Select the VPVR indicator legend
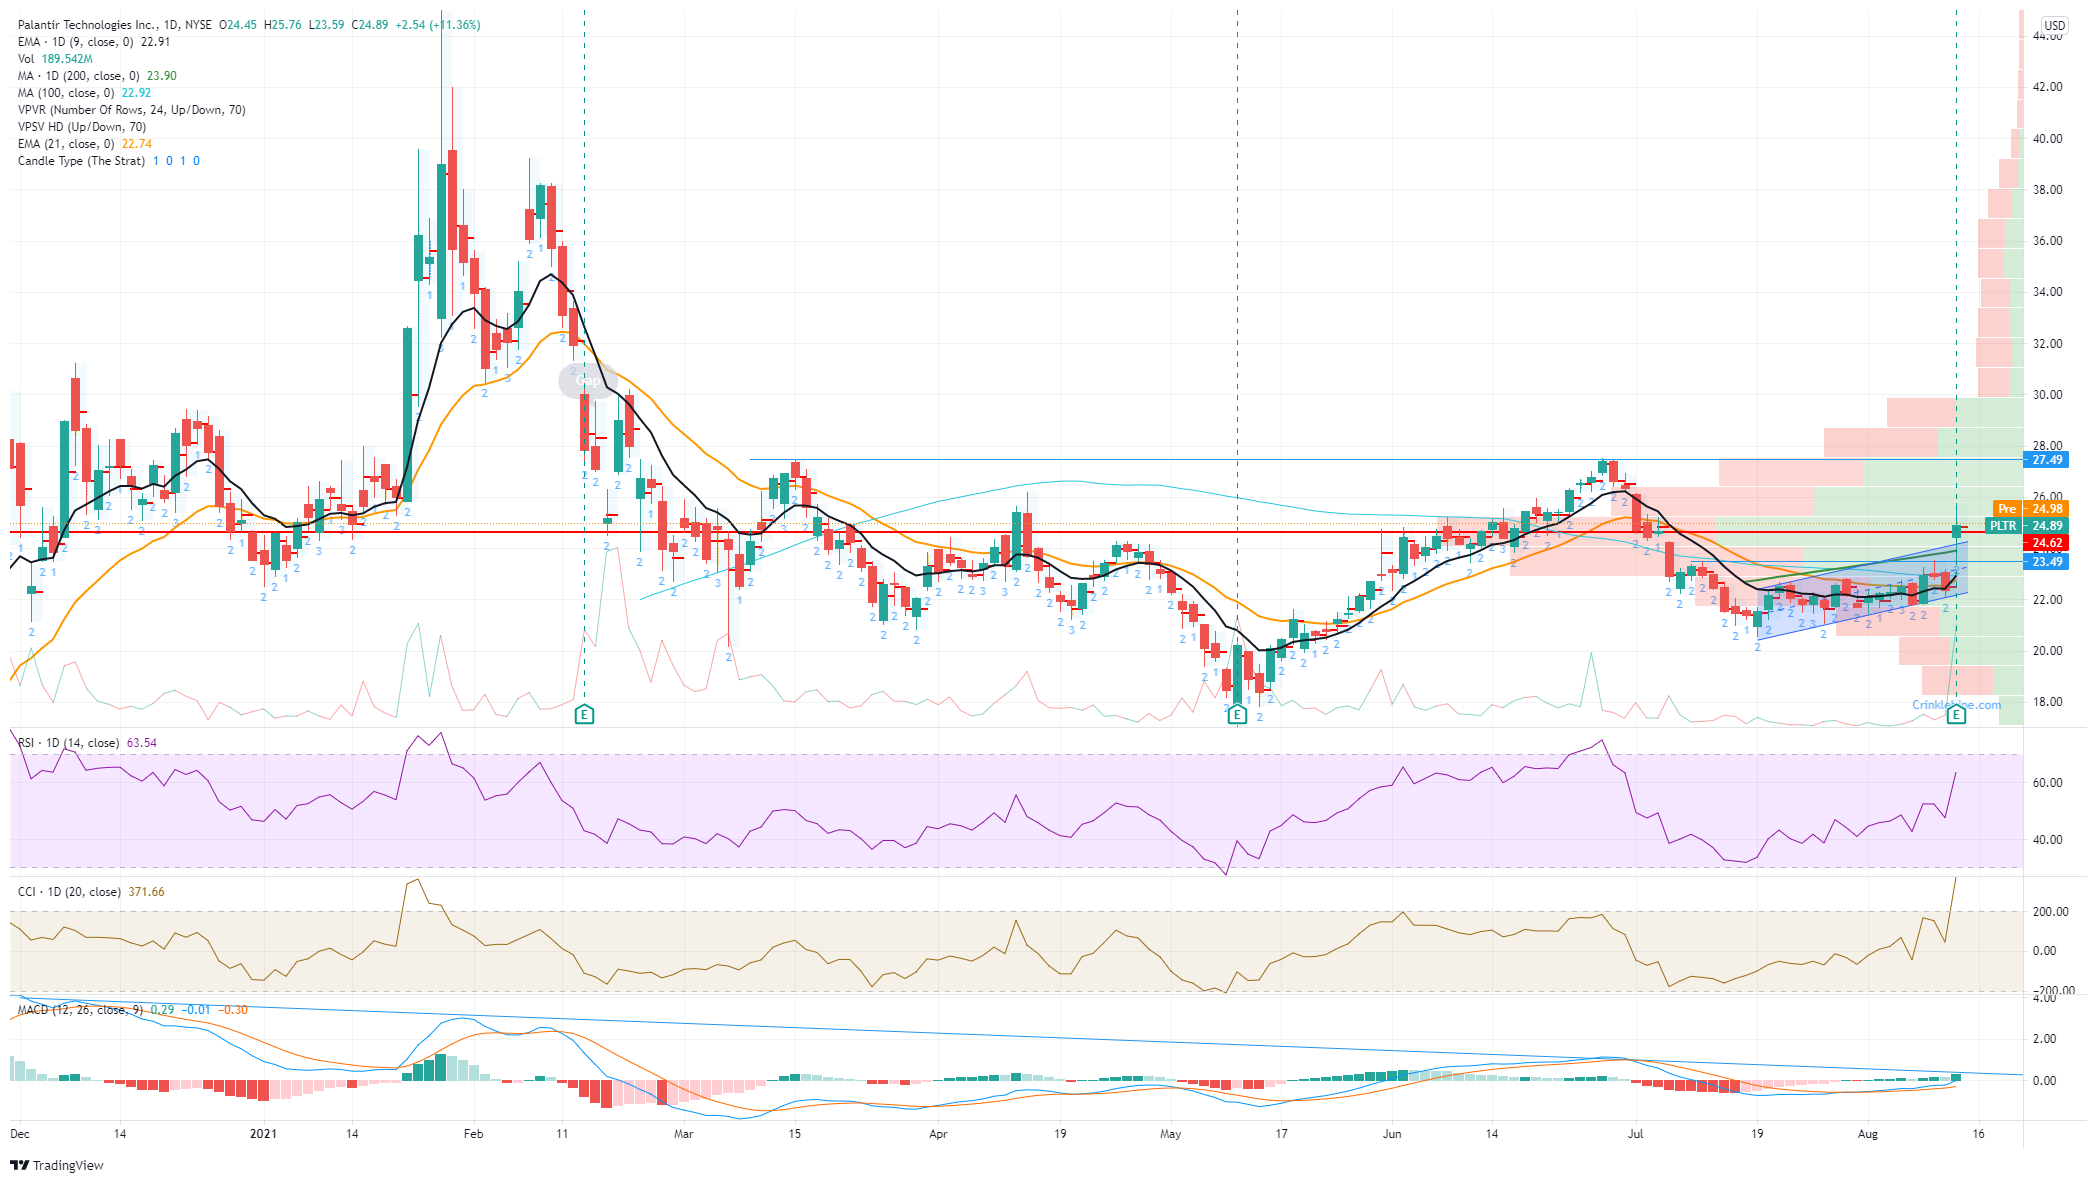2097x1183 pixels. tap(131, 110)
